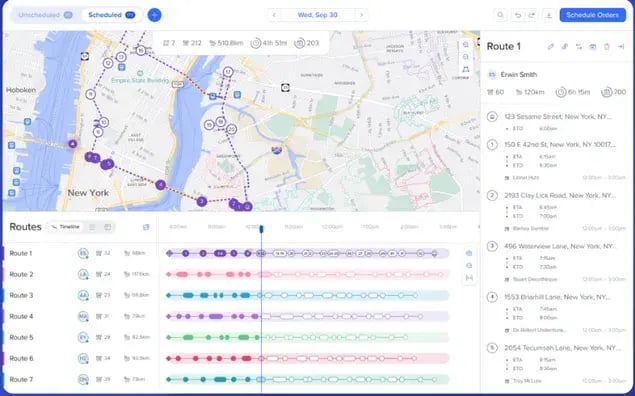Open Route 4 driver avatar MA
The image size is (635, 396).
(x=83, y=316)
